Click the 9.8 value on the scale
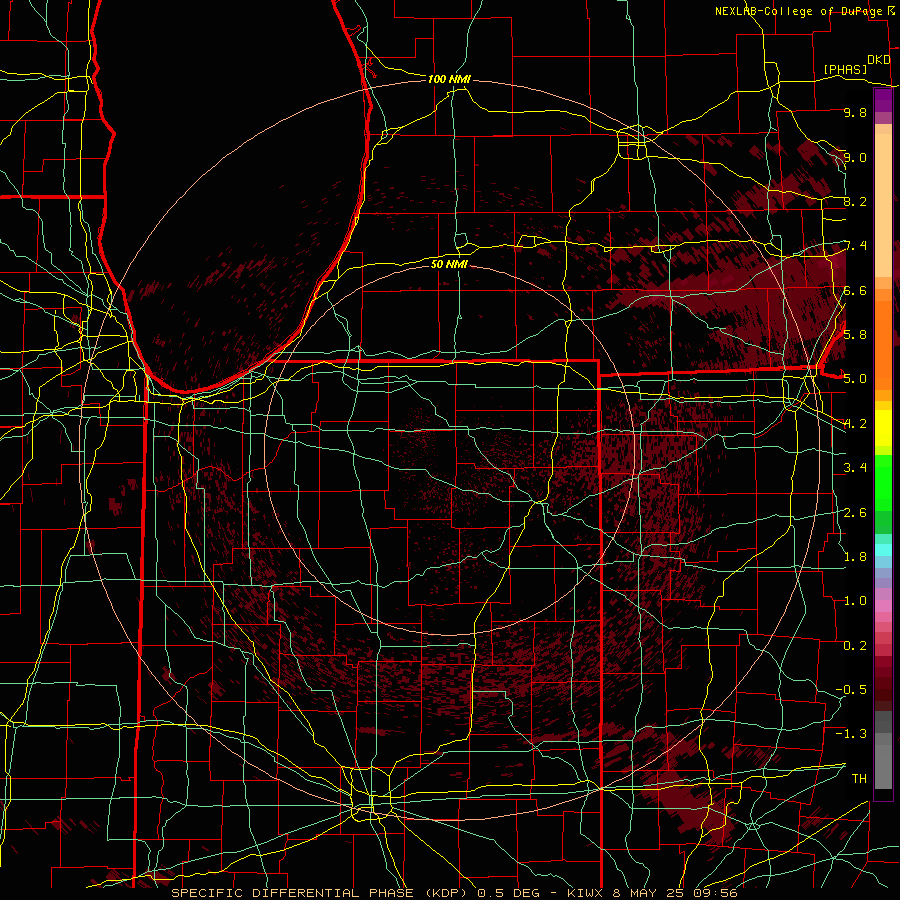This screenshot has height=900, width=900. click(x=855, y=112)
